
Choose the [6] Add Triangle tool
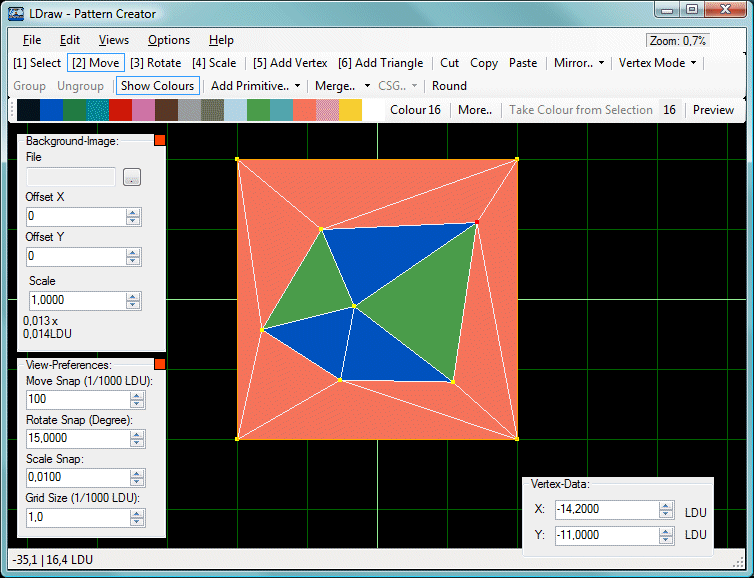[x=380, y=63]
